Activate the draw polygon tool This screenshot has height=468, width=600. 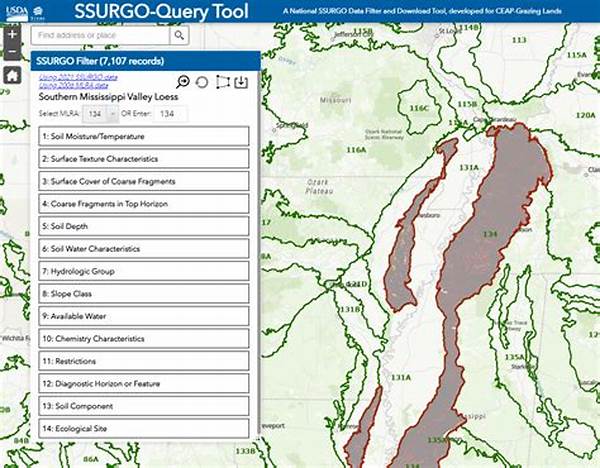[x=223, y=82]
